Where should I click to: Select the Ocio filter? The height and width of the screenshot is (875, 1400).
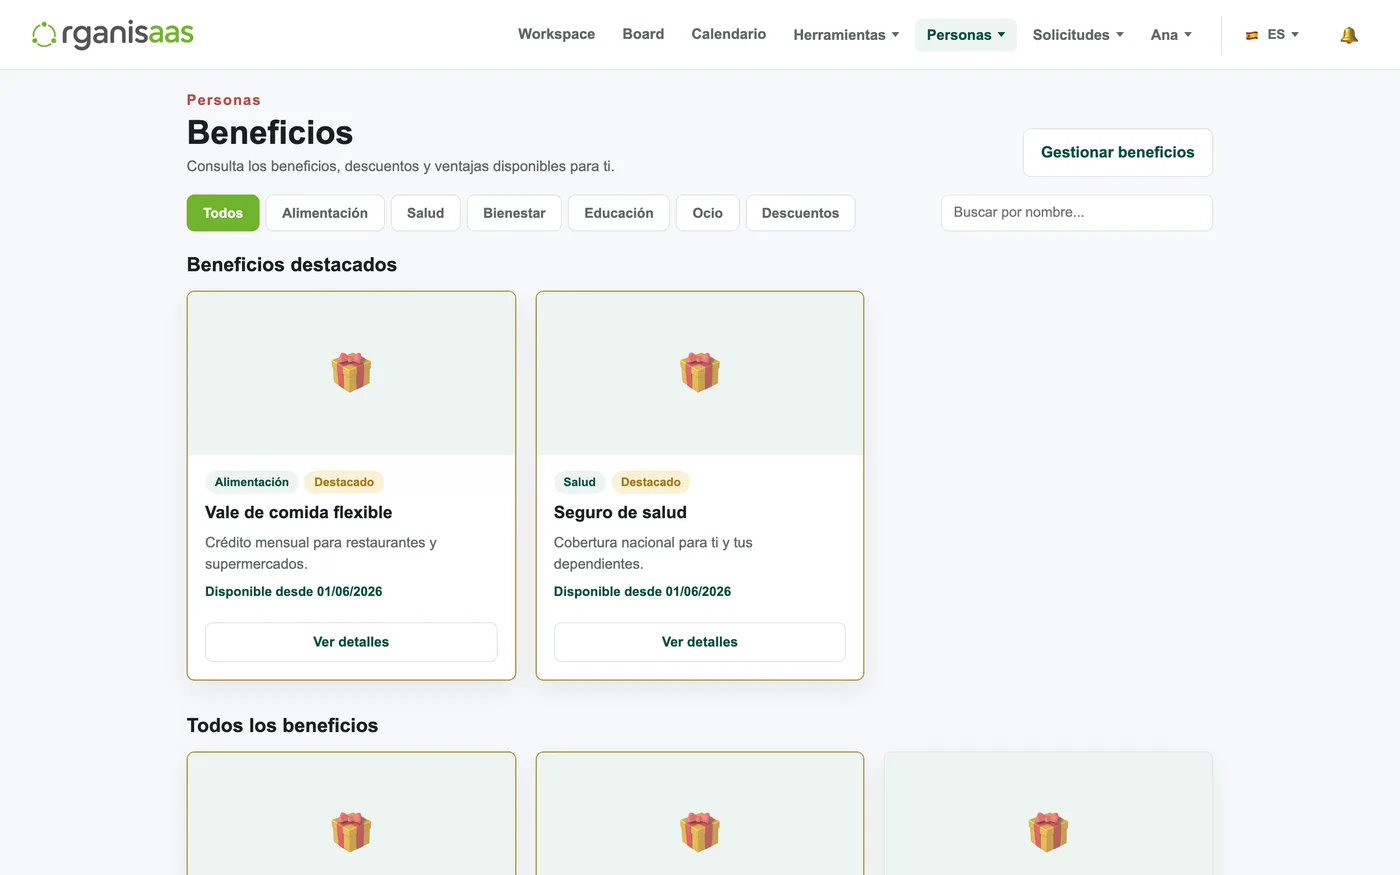pos(708,213)
